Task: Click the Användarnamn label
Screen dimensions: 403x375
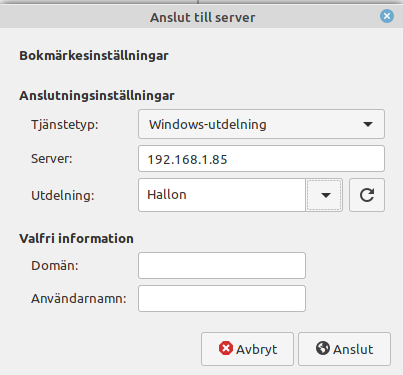Action: (x=79, y=298)
